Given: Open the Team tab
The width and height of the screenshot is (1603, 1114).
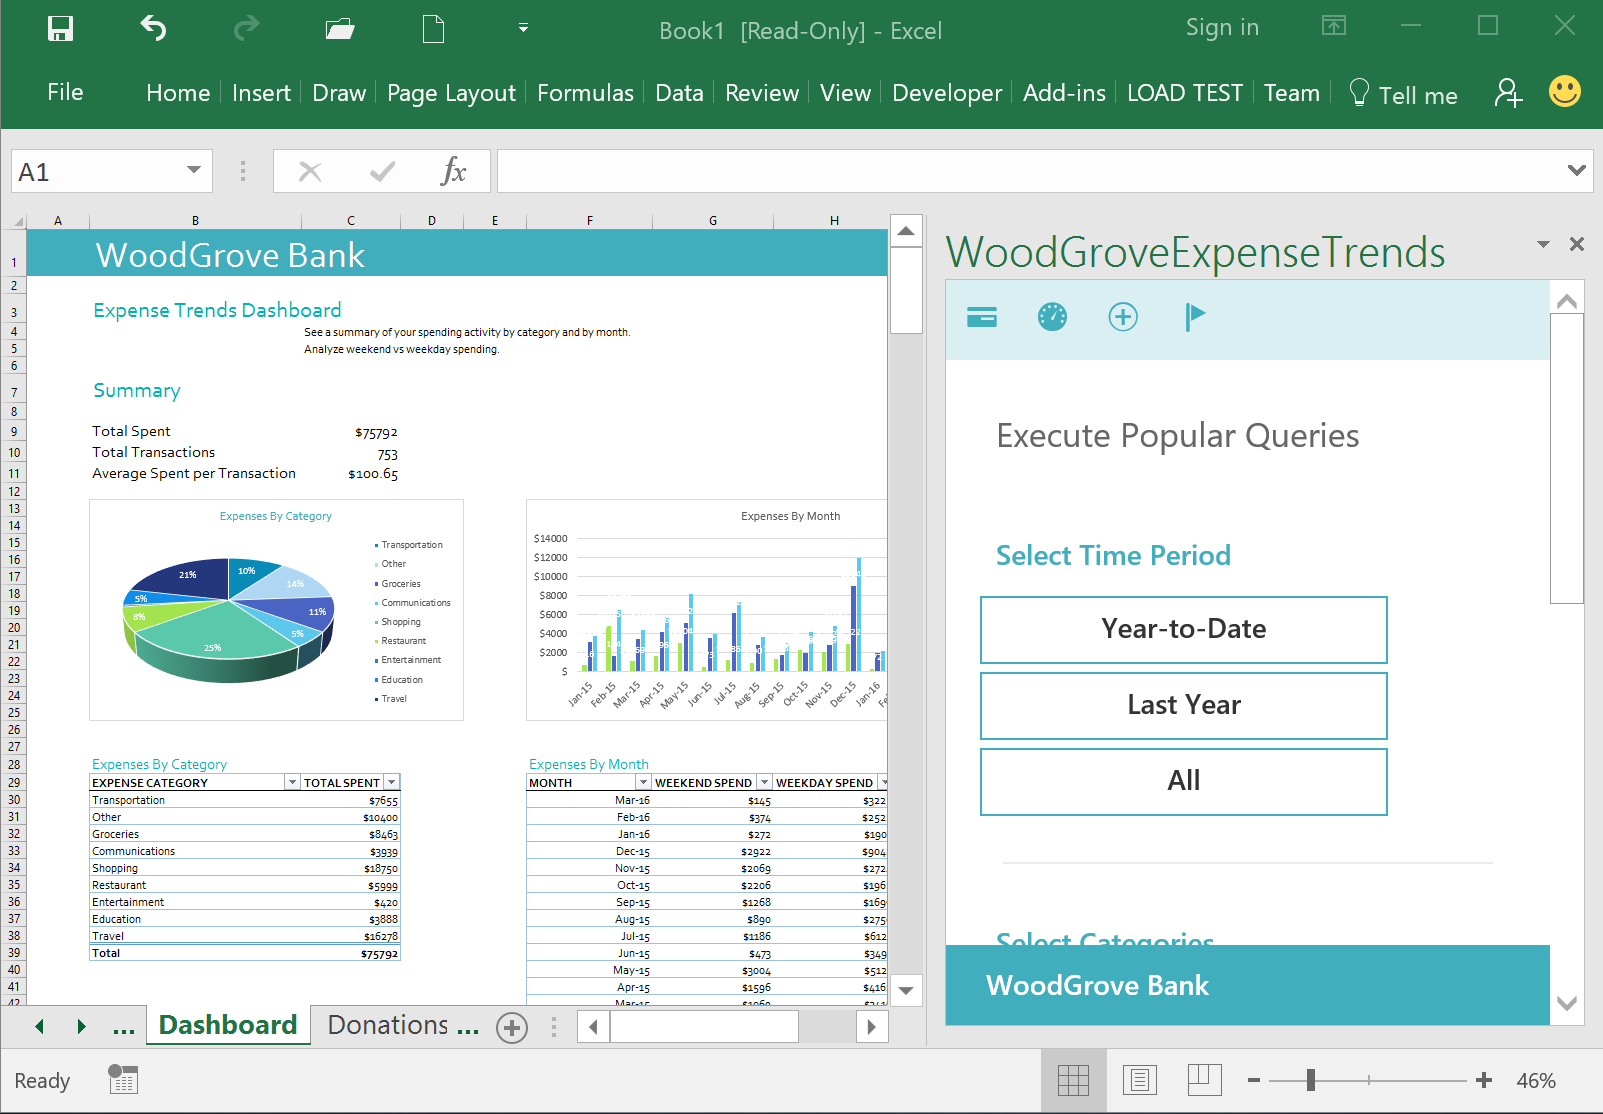Looking at the screenshot, I should 1291,93.
